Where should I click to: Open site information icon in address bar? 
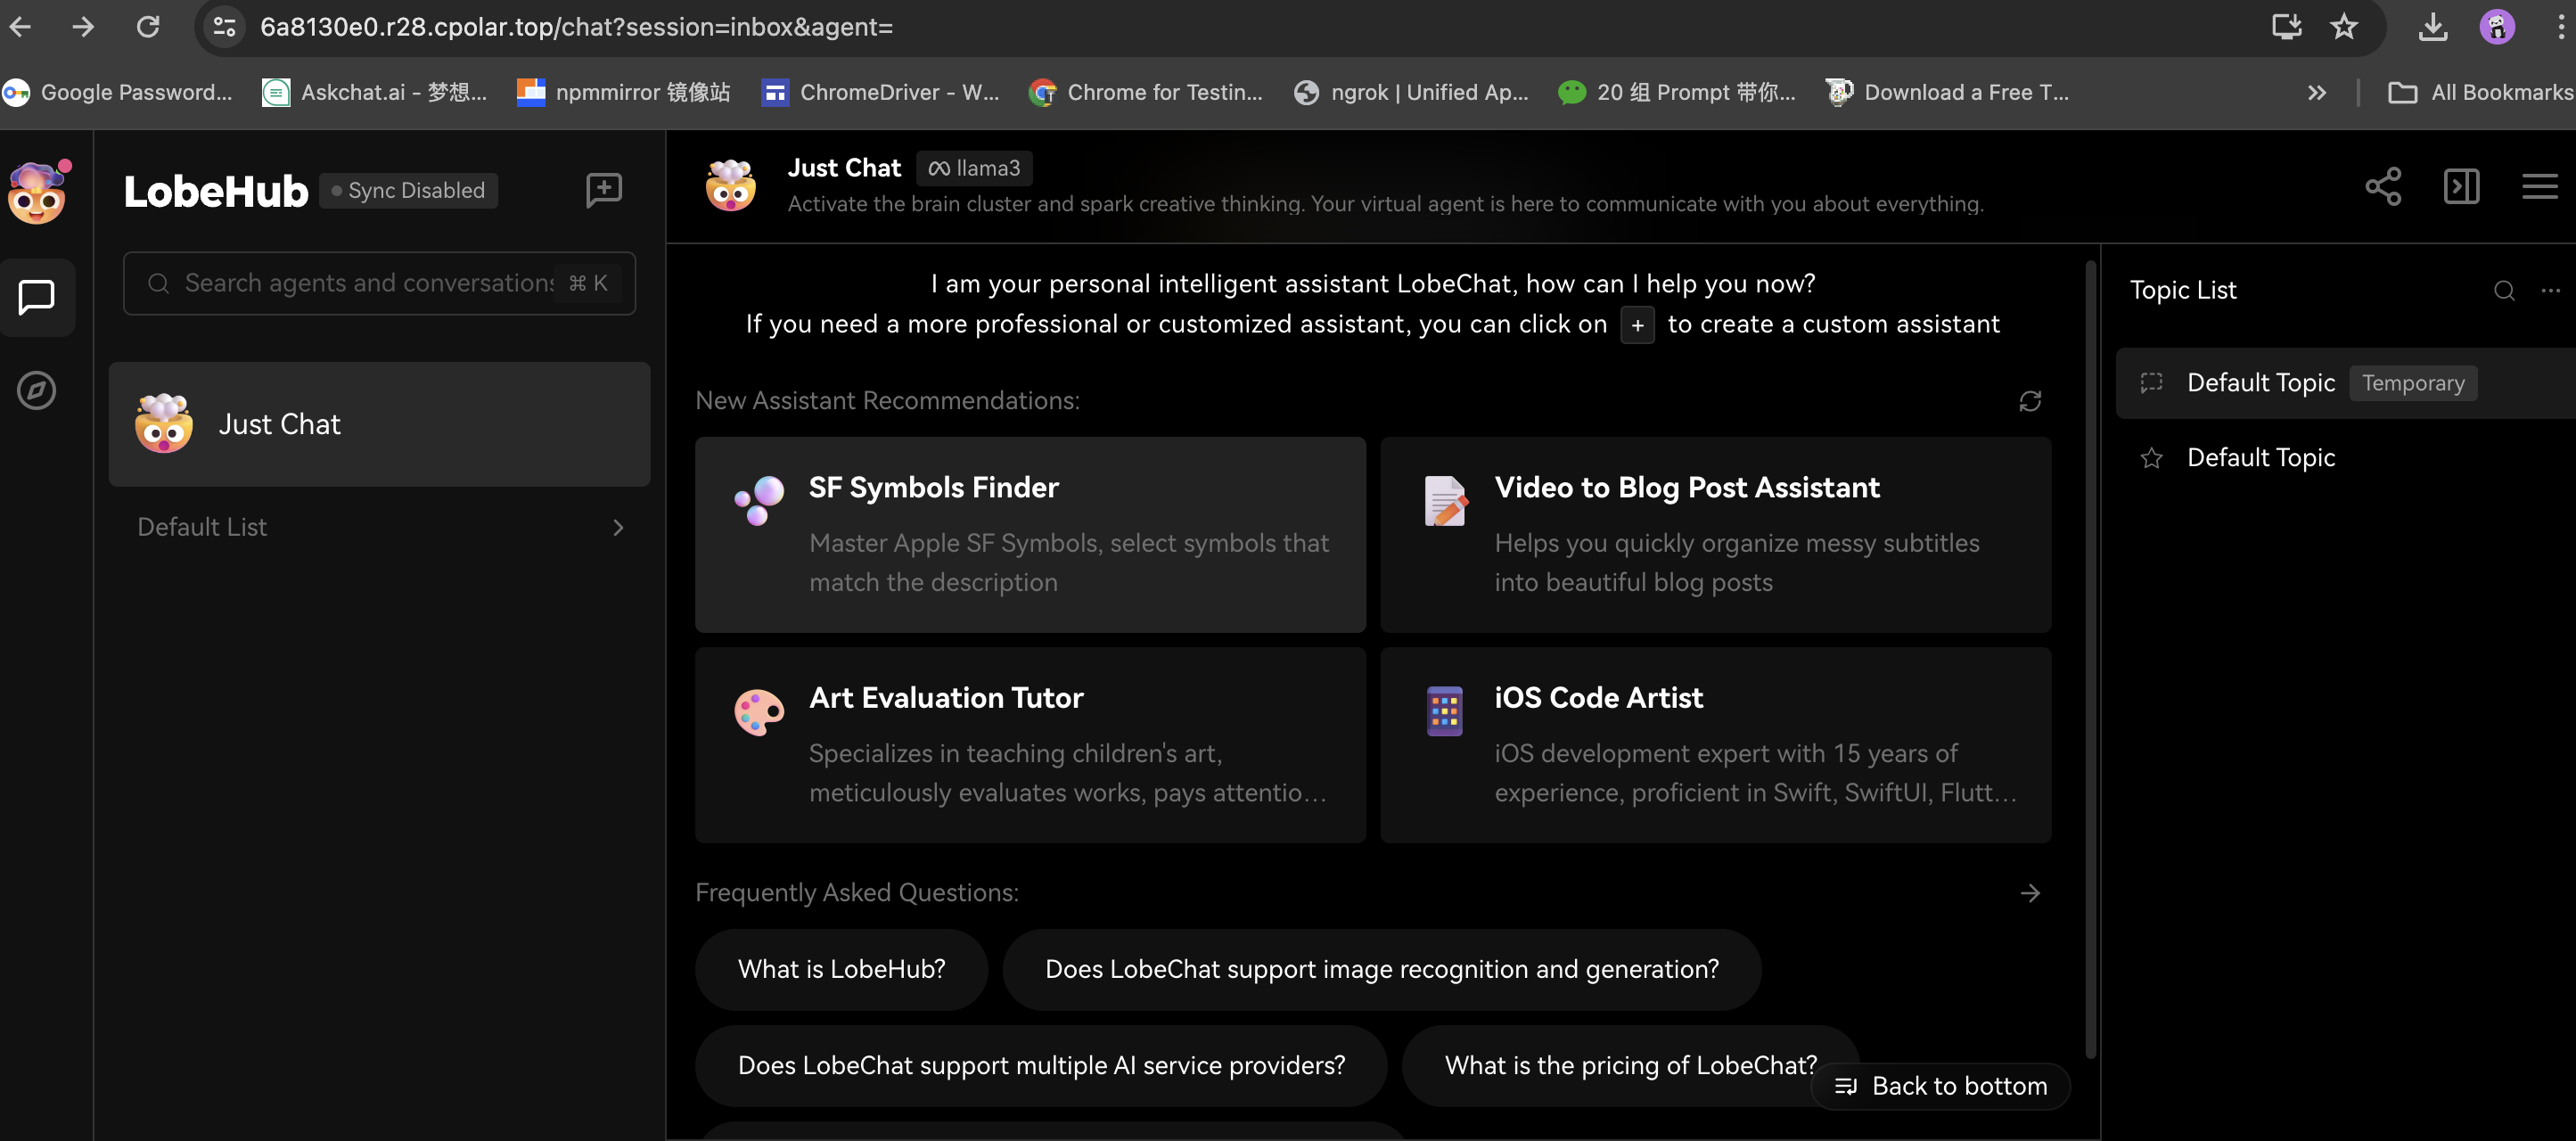(224, 27)
